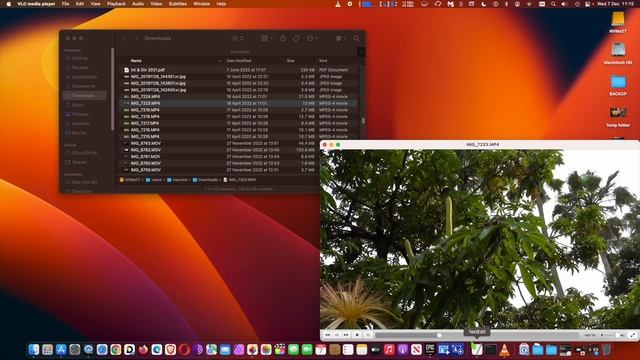The width and height of the screenshot is (640, 360).
Task: Open Spotlight search in the menu bar
Action: 553,4
